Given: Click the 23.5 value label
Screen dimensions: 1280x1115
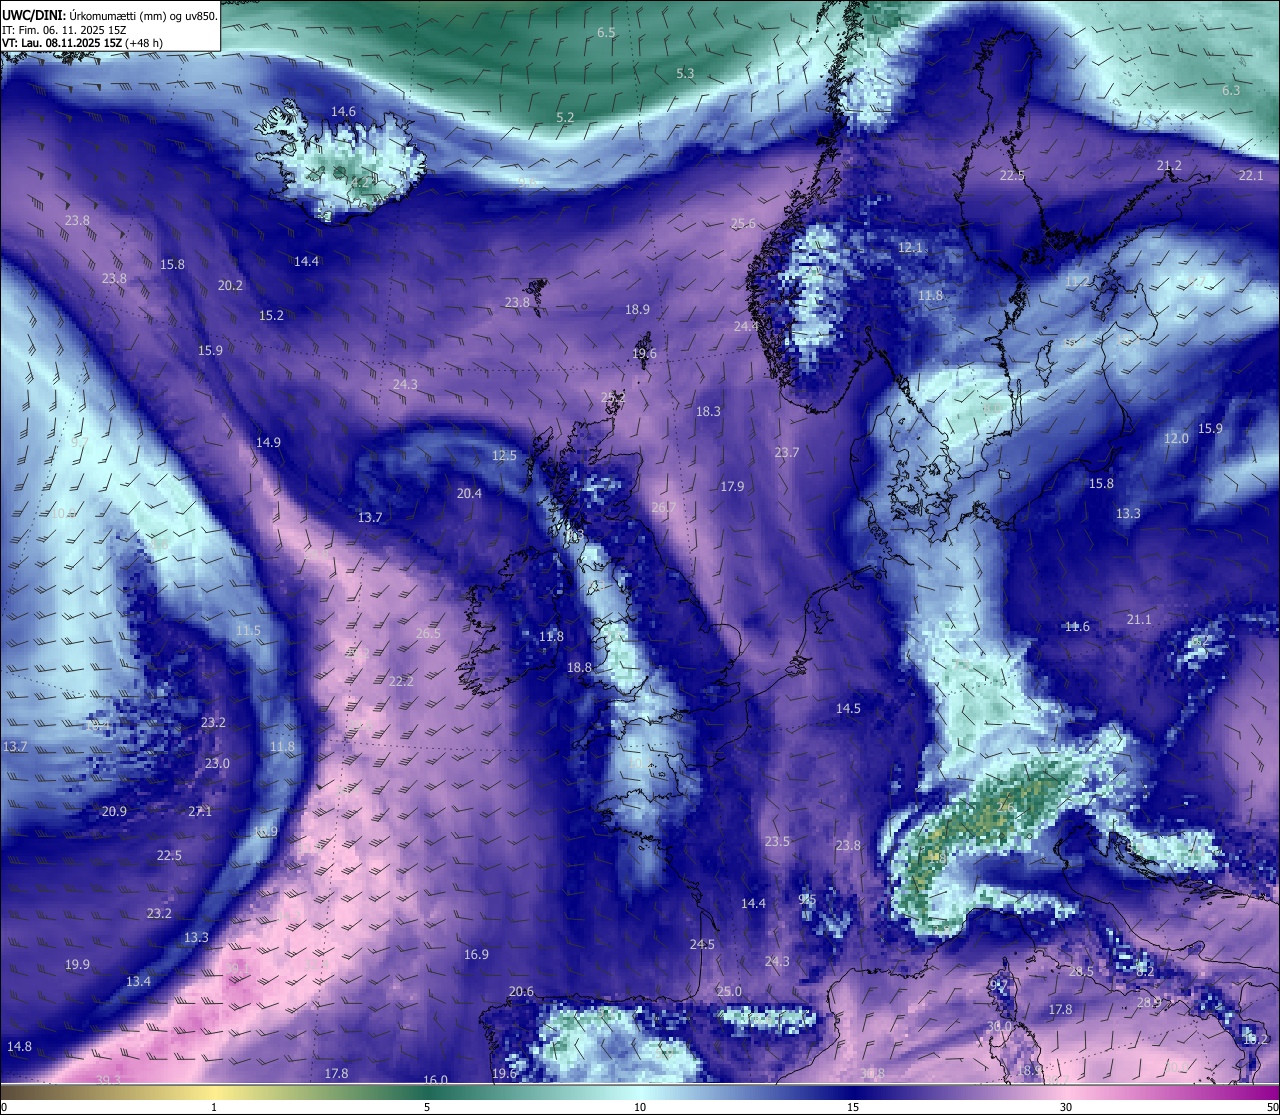Looking at the screenshot, I should 777,841.
